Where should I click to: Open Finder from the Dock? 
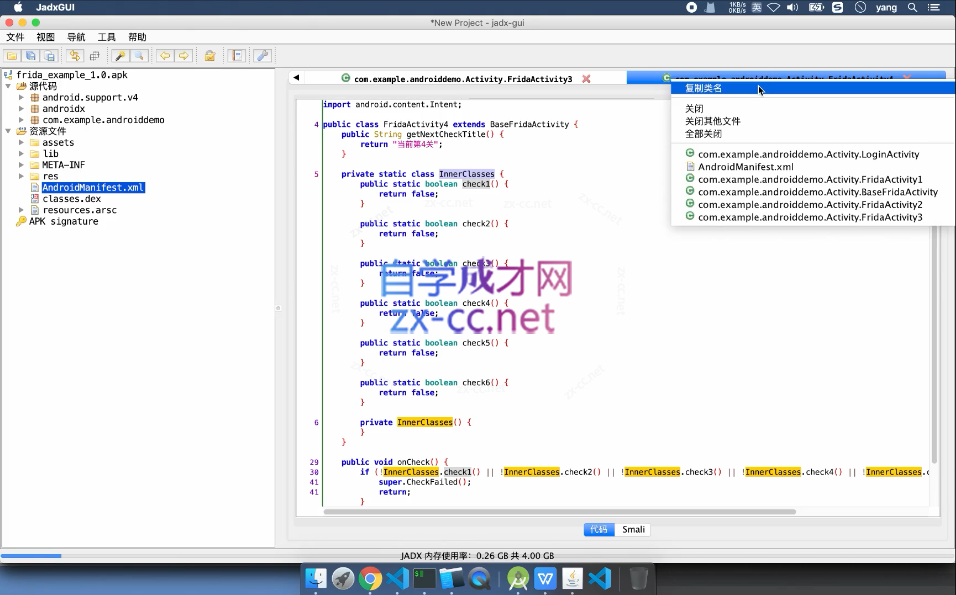click(316, 578)
